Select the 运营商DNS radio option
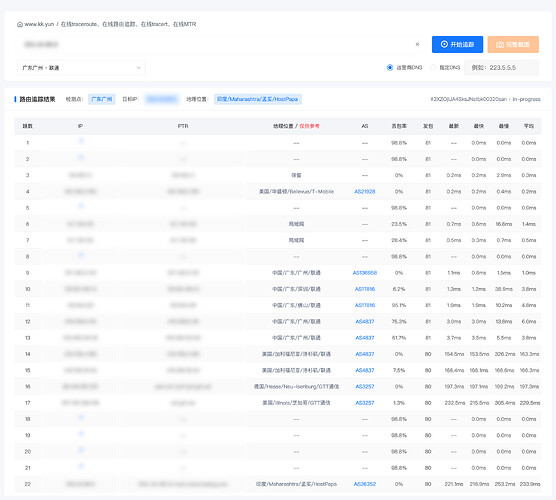The height and width of the screenshot is (500, 556). coord(390,67)
